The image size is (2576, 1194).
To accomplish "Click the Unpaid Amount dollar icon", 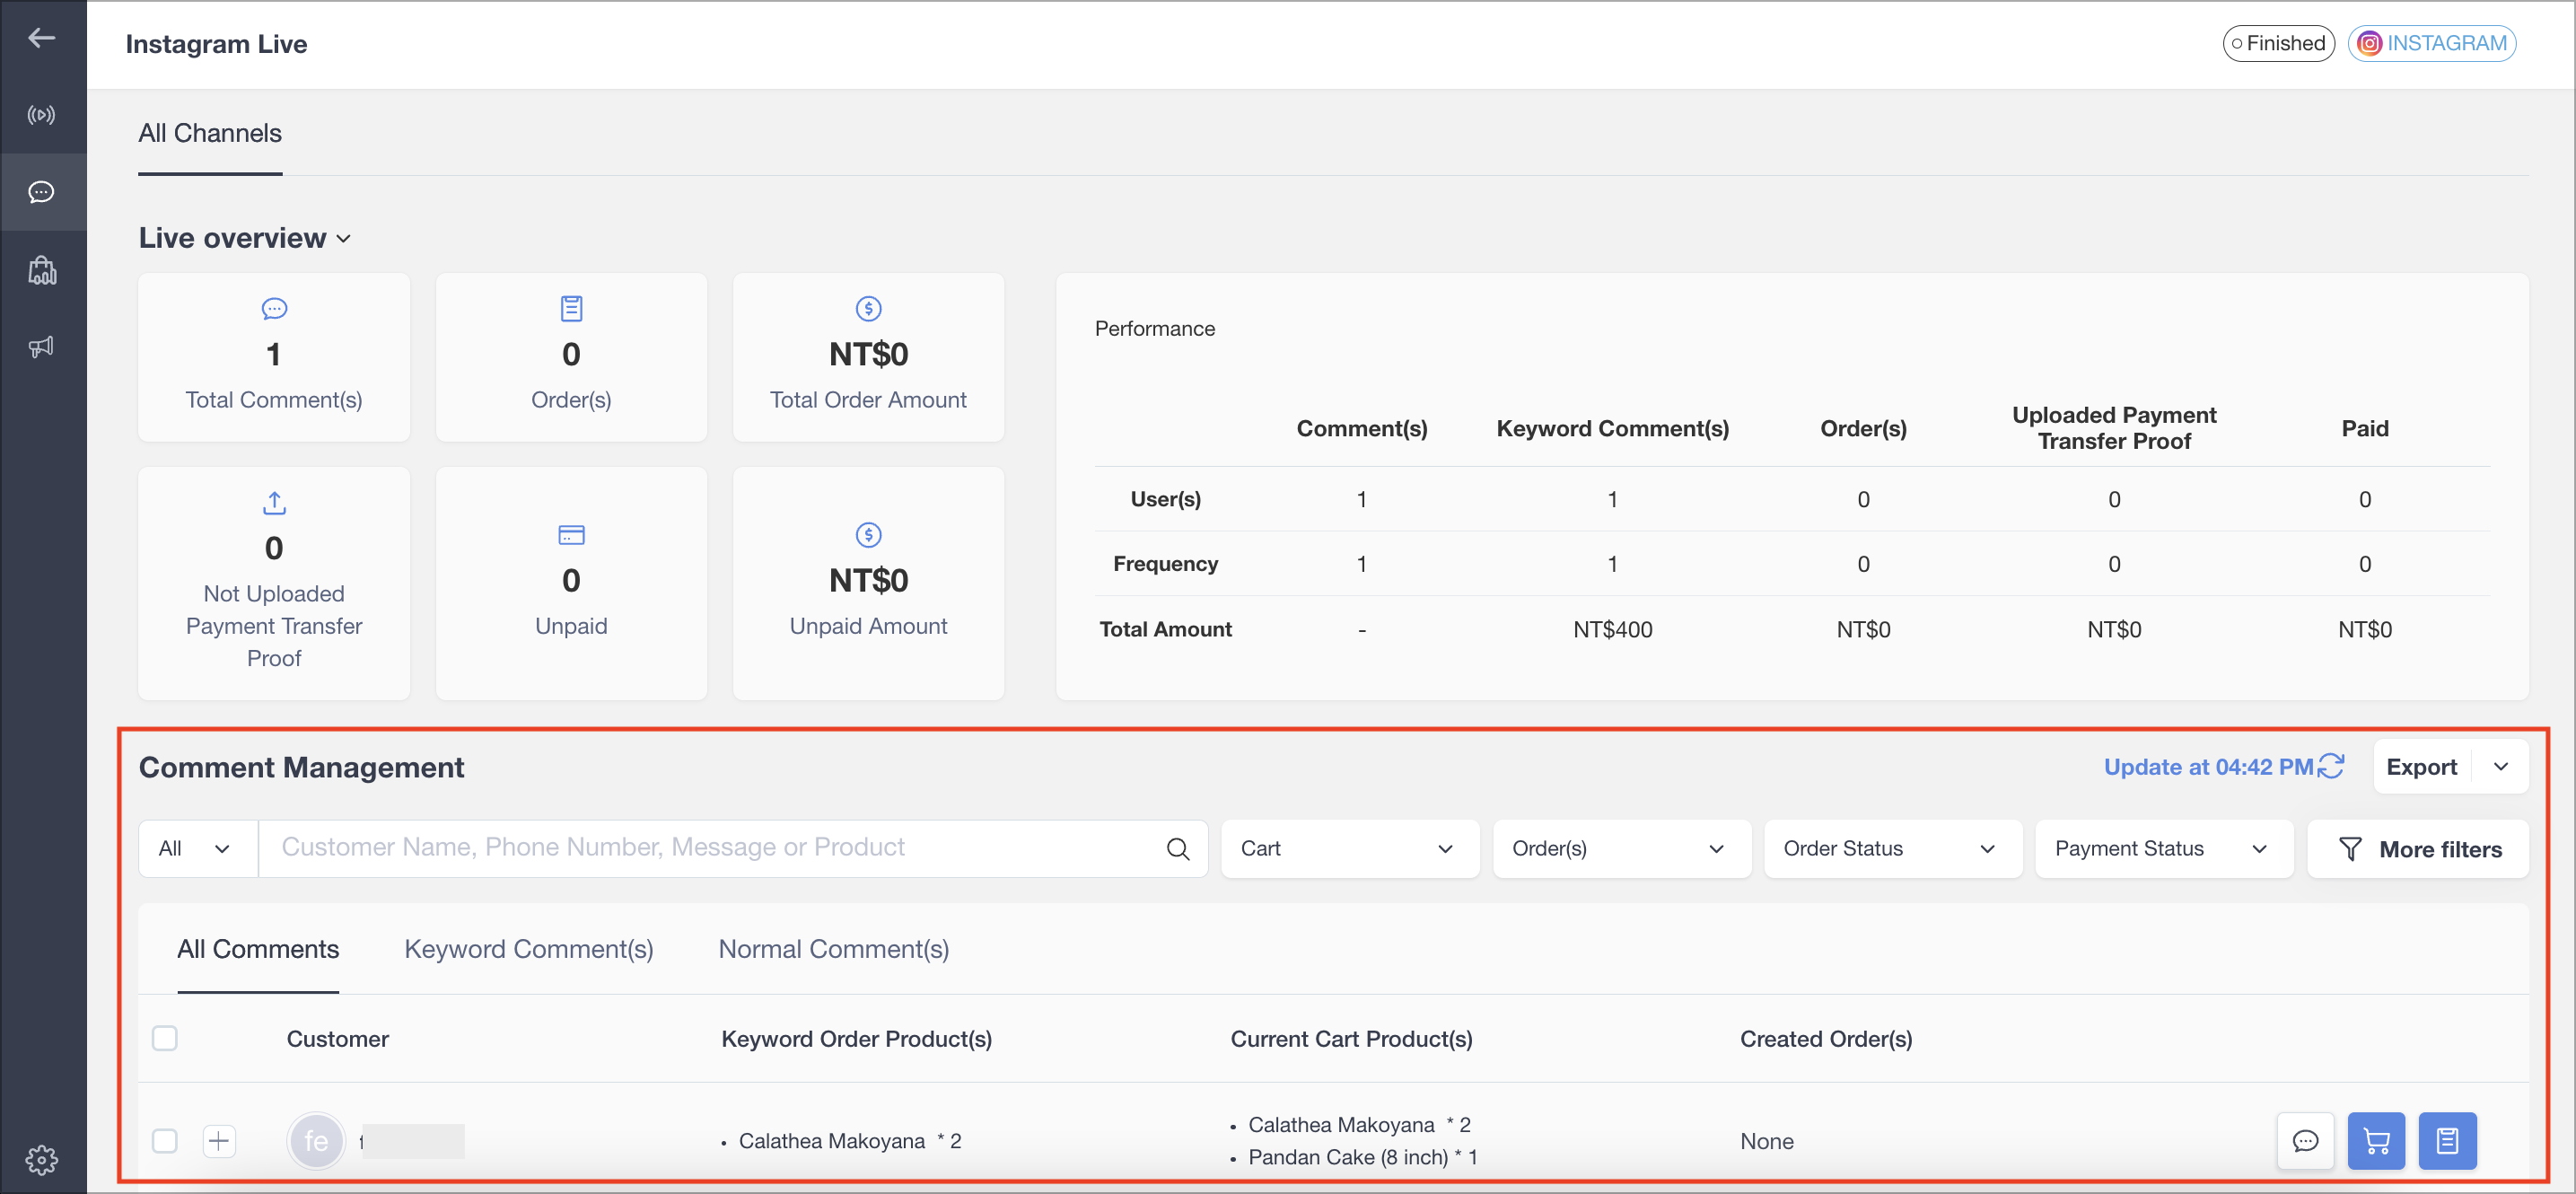I will (x=868, y=535).
